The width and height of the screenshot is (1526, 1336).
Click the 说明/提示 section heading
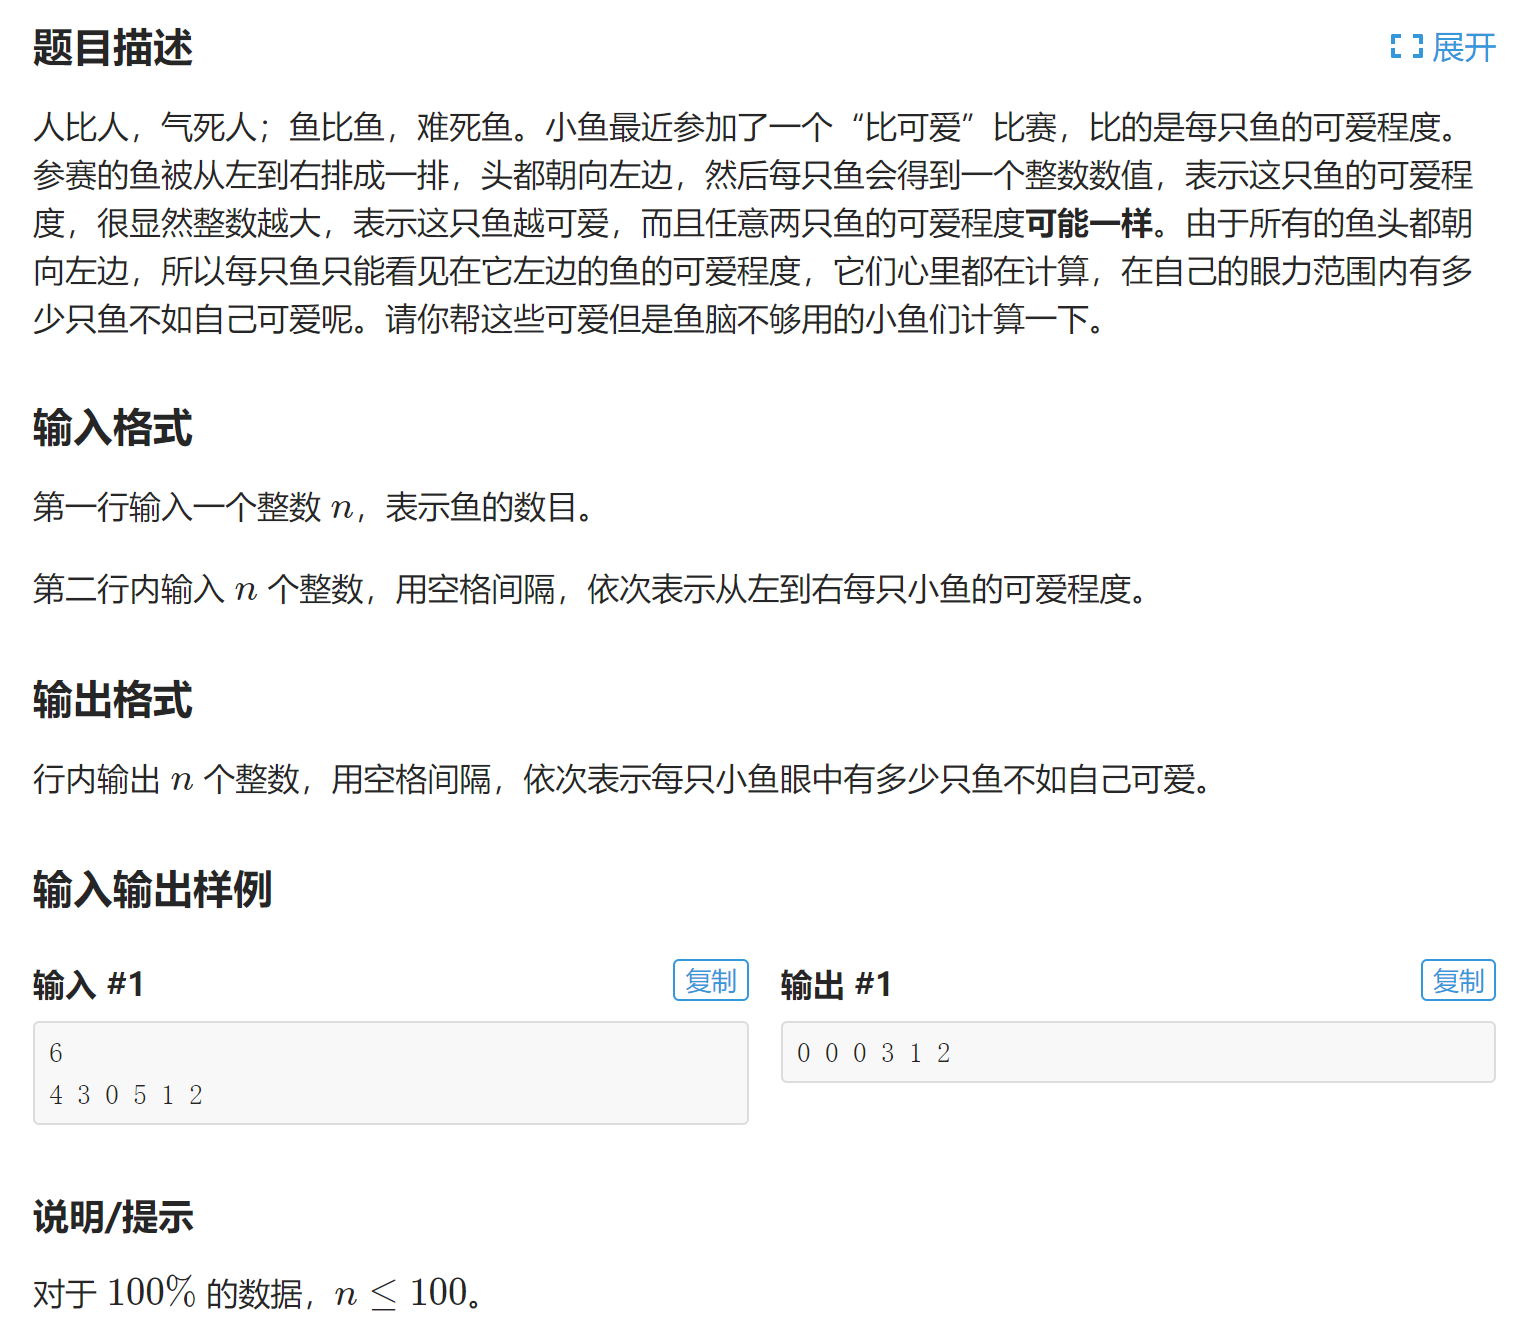point(113,1218)
